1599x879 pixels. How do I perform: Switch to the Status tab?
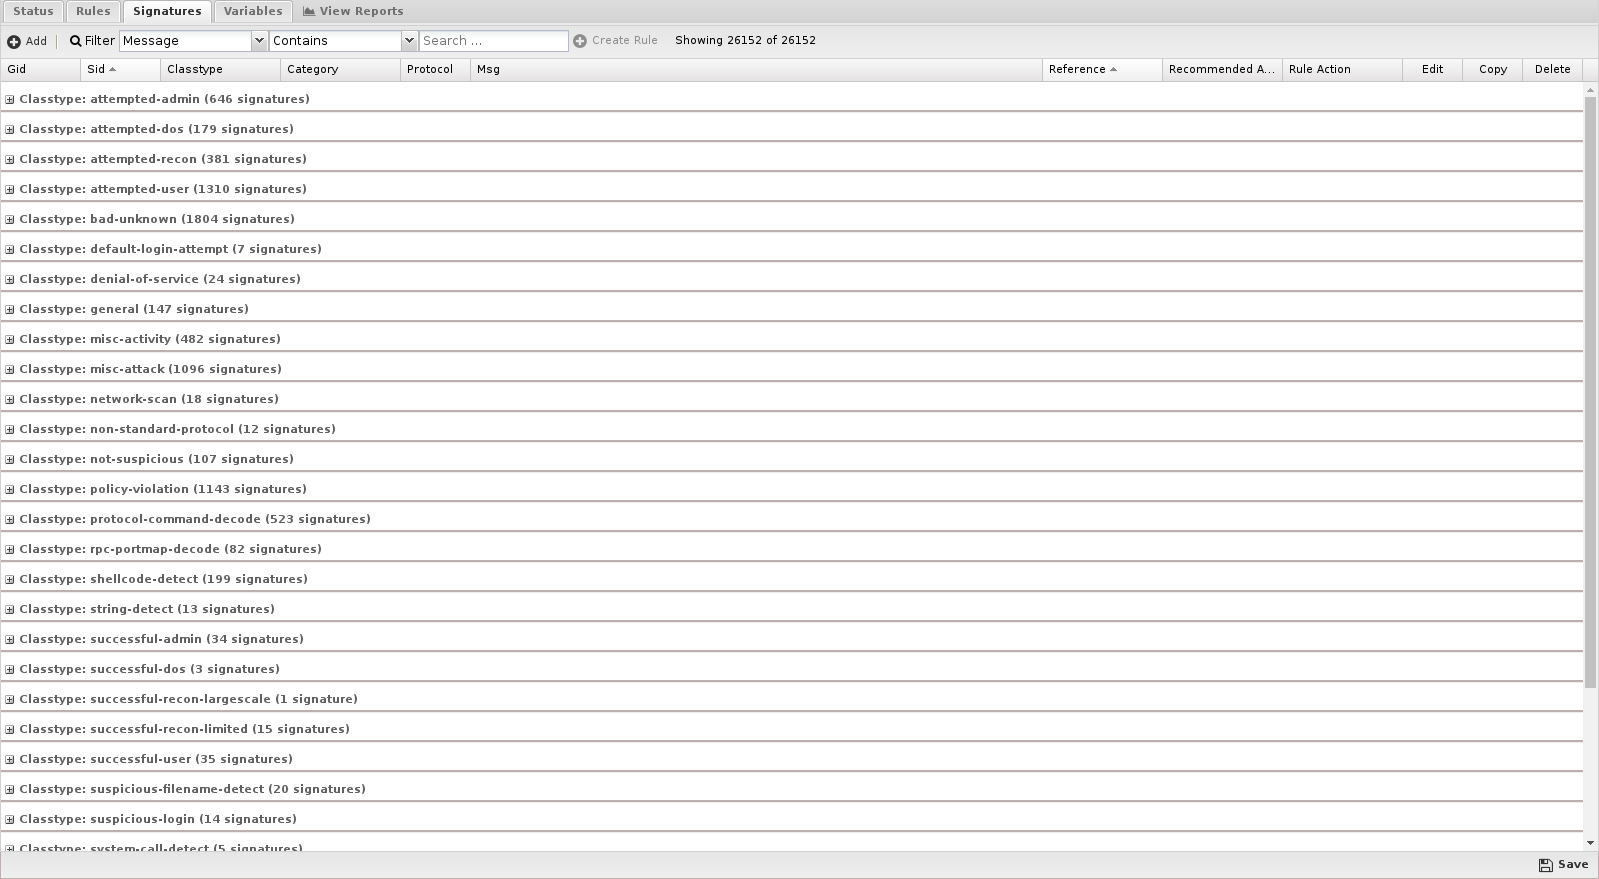click(x=33, y=11)
